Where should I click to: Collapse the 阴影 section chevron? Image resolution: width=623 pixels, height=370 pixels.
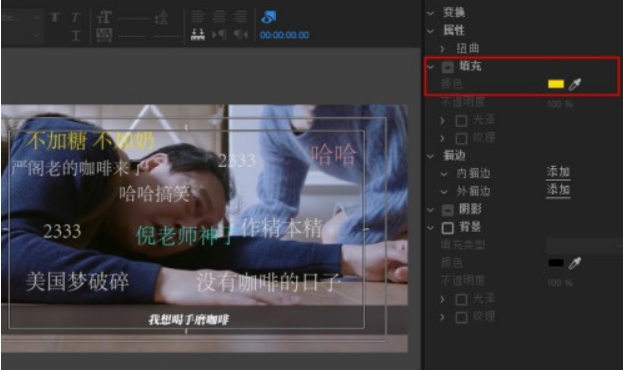(x=430, y=209)
